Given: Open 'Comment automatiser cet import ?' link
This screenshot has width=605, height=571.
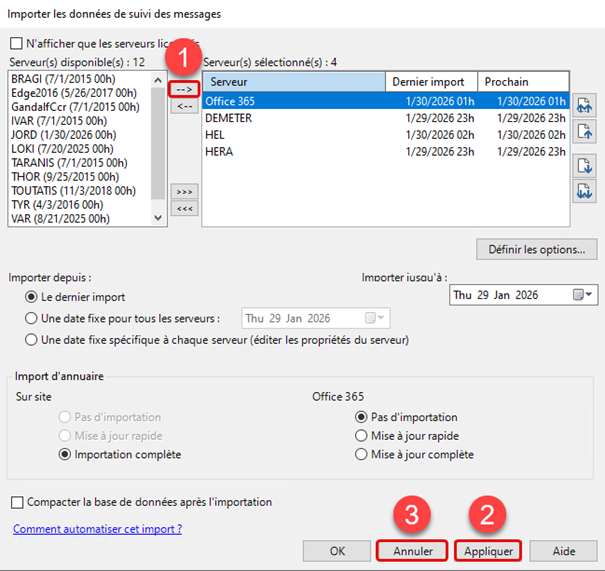Looking at the screenshot, I should point(97,528).
